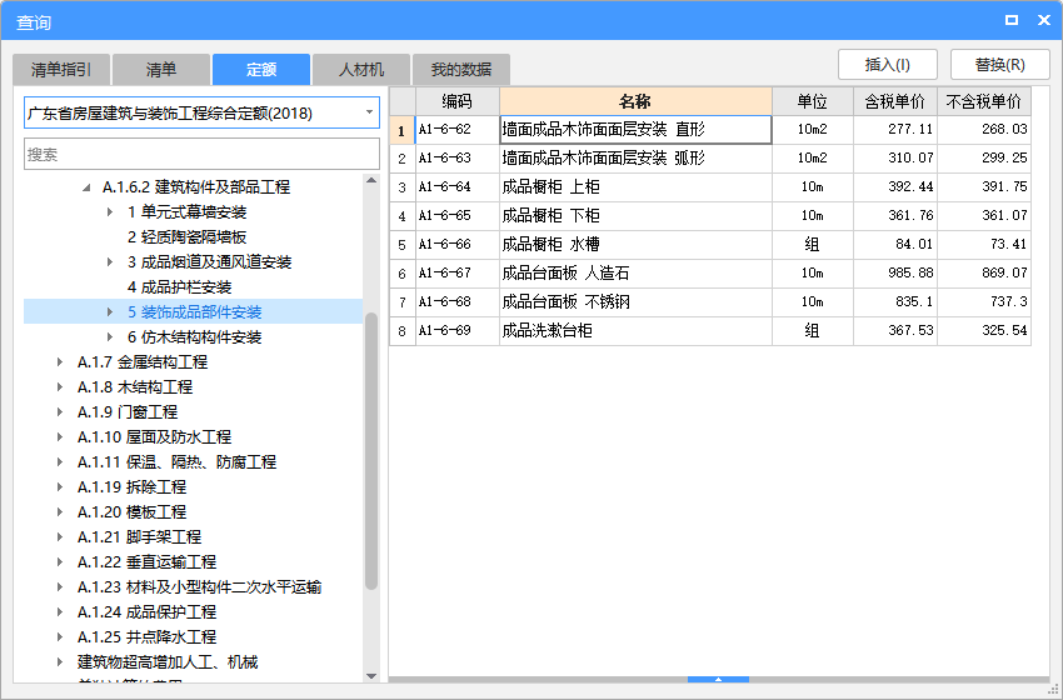The height and width of the screenshot is (700, 1063).
Task: Expand the A.1.9 门窗工程 node
Action: [60, 412]
